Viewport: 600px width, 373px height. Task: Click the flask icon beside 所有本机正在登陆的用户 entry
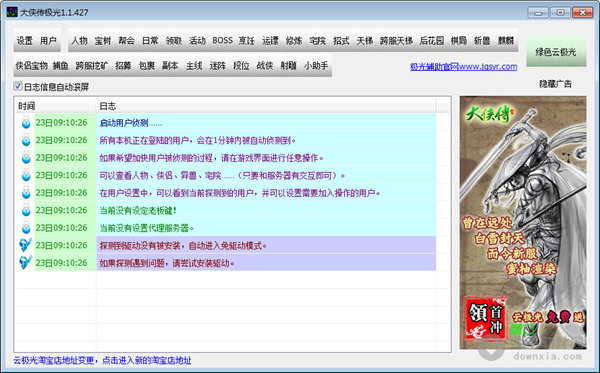pos(26,140)
